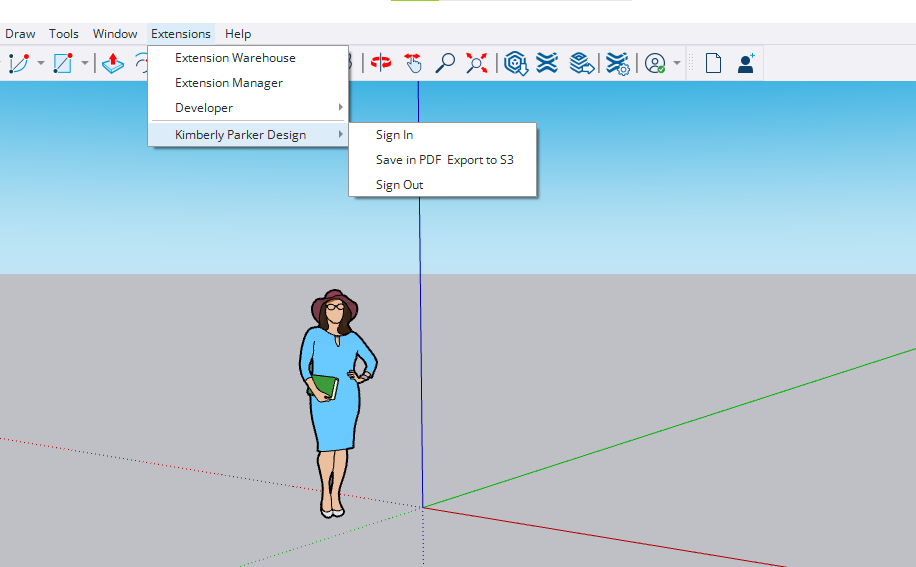Activate the Push/Pull tool

point(113,63)
